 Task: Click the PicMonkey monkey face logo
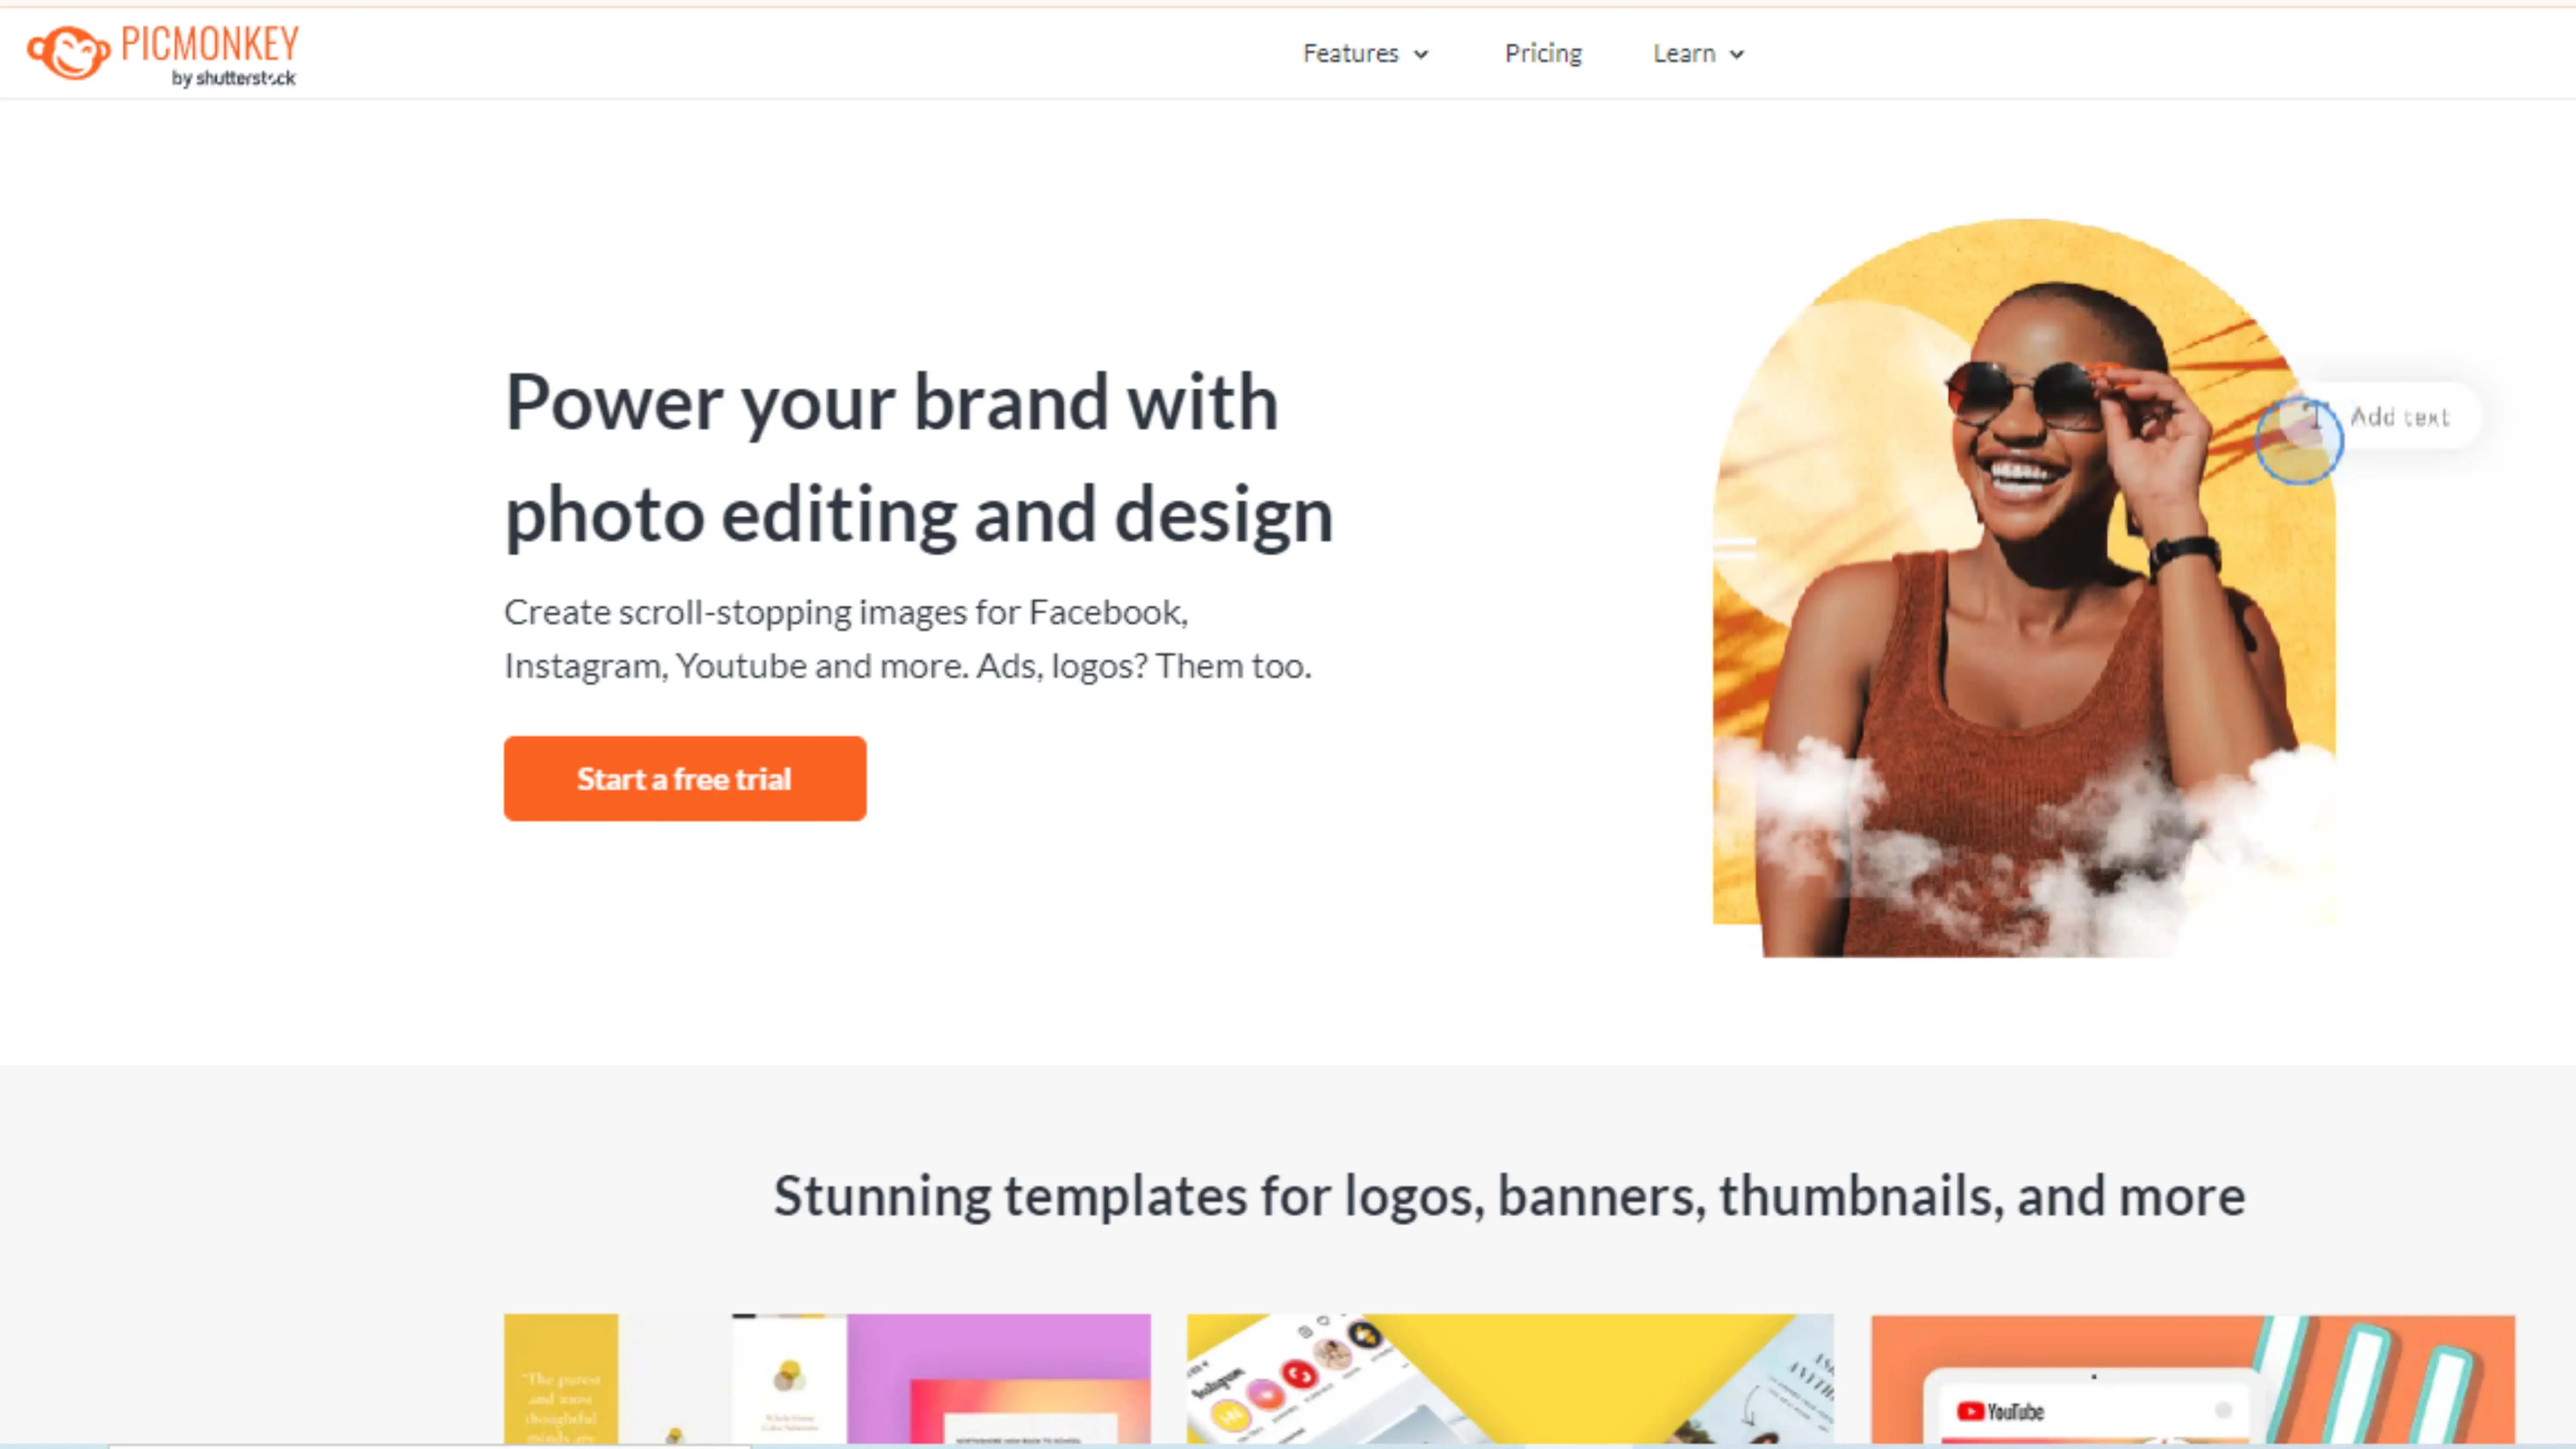[x=68, y=52]
